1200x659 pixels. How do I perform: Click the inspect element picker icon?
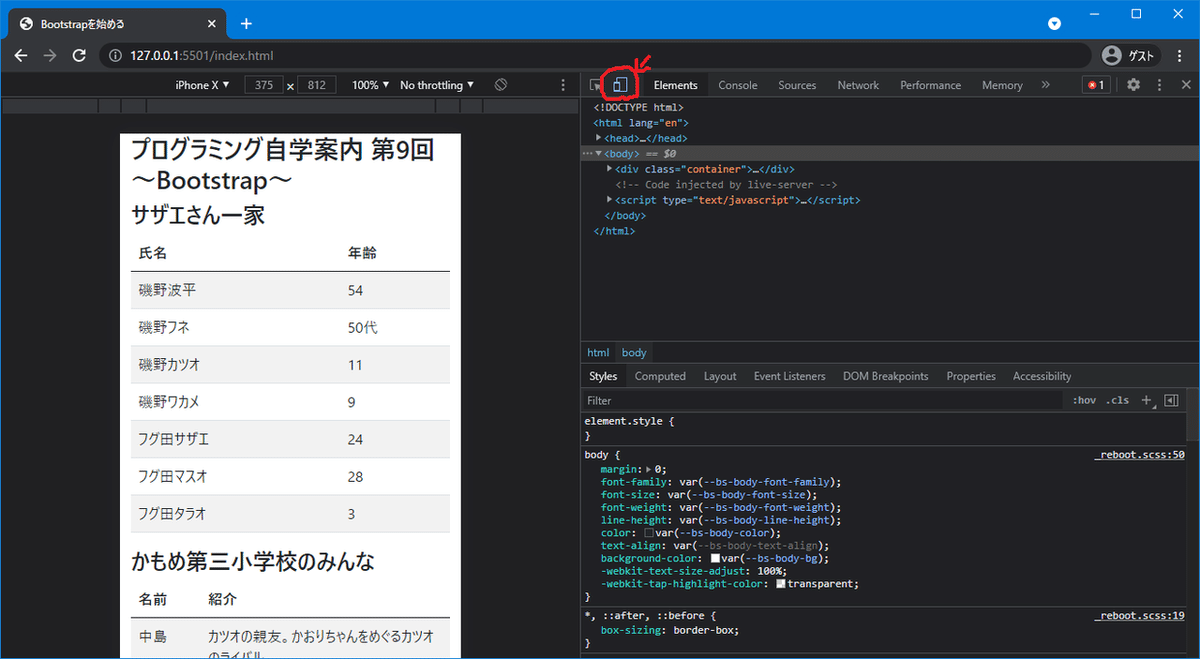(596, 85)
